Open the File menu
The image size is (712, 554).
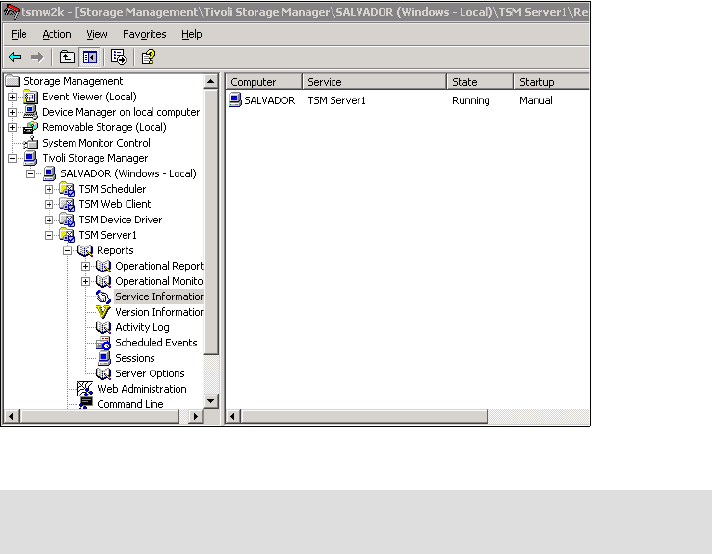(19, 35)
